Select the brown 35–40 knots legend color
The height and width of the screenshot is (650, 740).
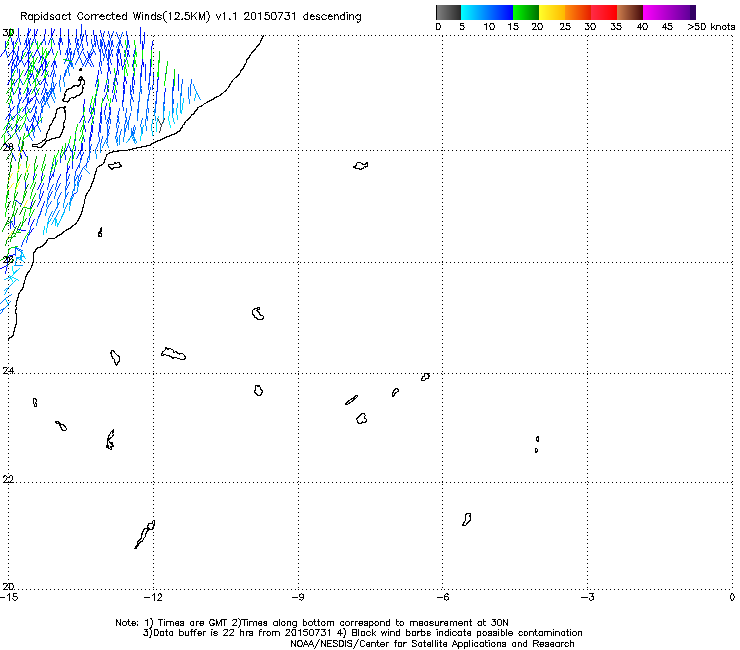[x=630, y=13]
